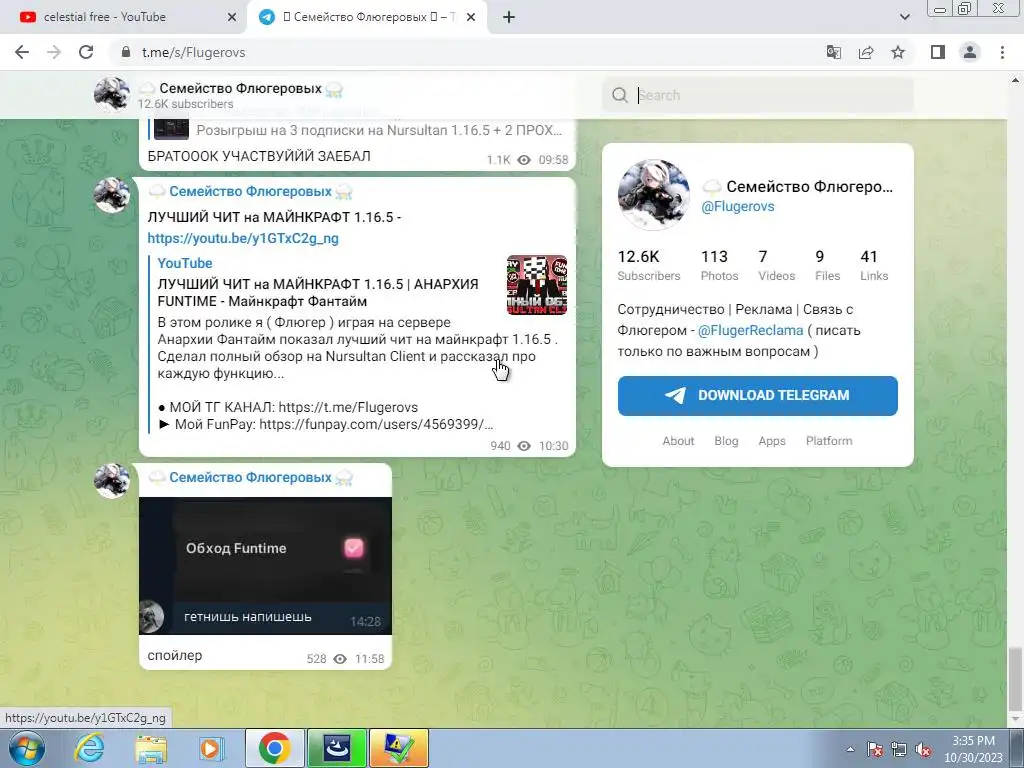Open the Action Center flag icon
This screenshot has width=1024, height=768.
875,749
